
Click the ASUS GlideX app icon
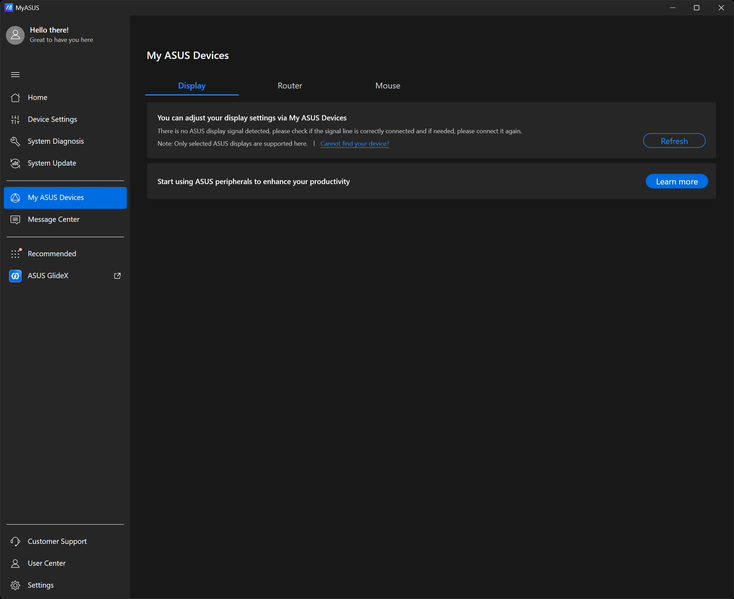[15, 276]
